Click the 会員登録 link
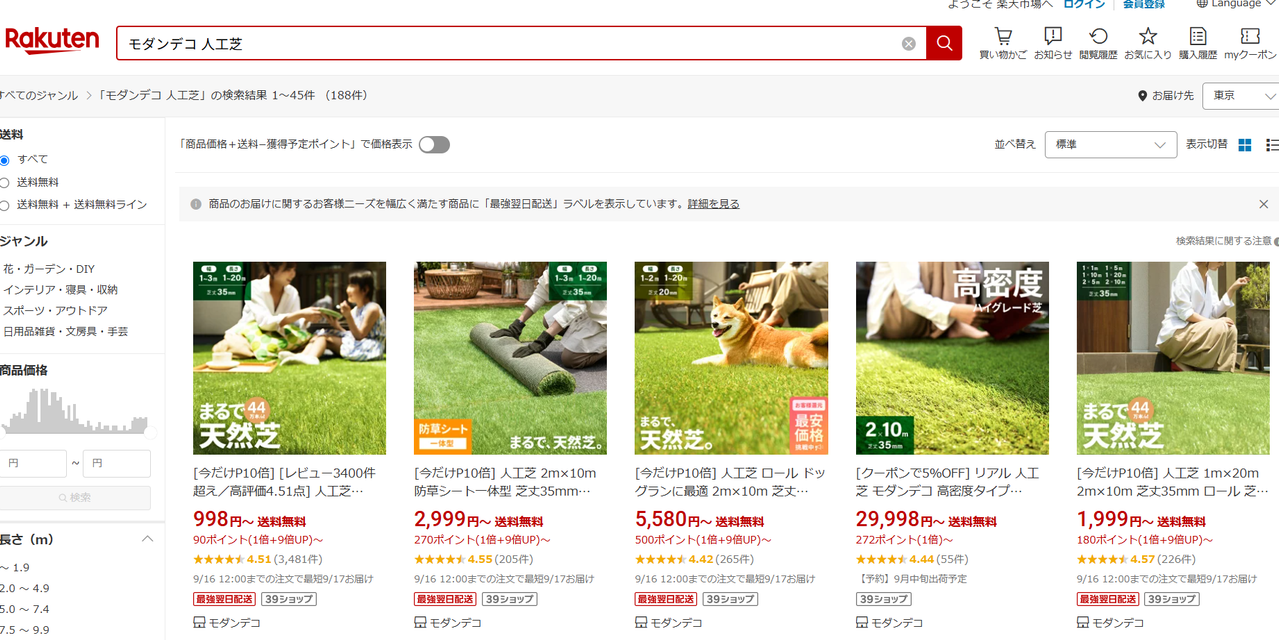1279x640 pixels. (x=1144, y=4)
